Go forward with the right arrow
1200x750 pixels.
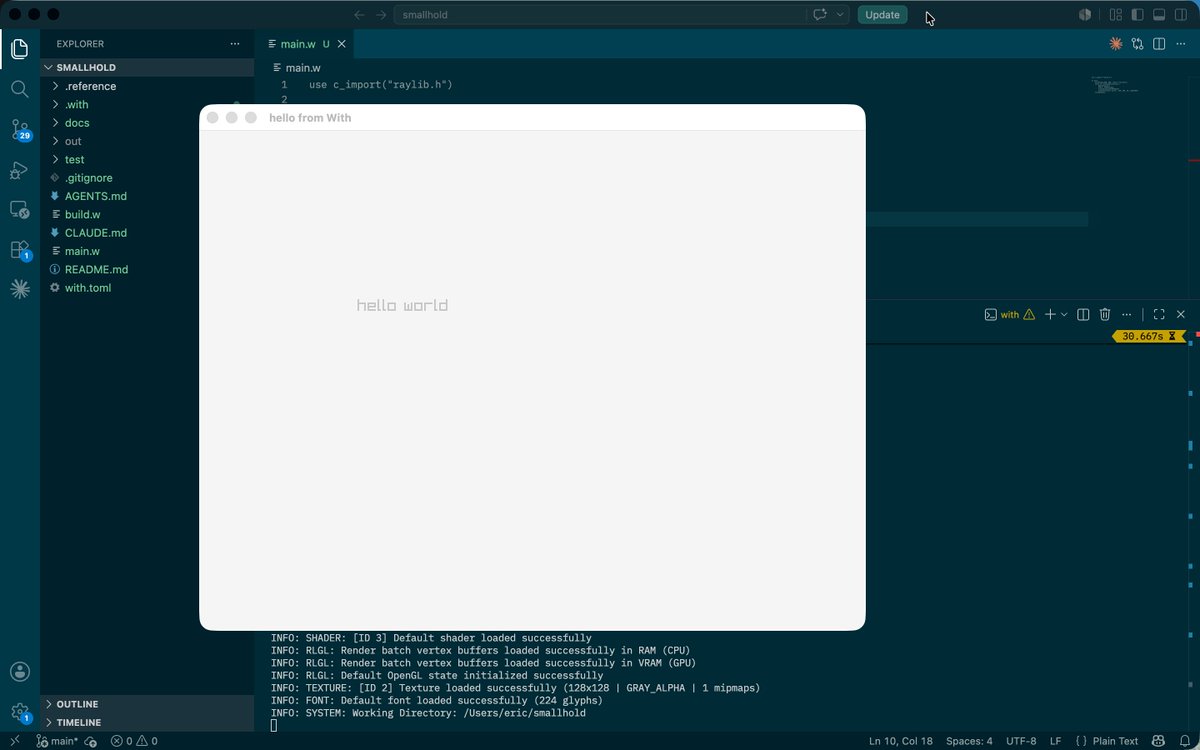click(x=381, y=15)
